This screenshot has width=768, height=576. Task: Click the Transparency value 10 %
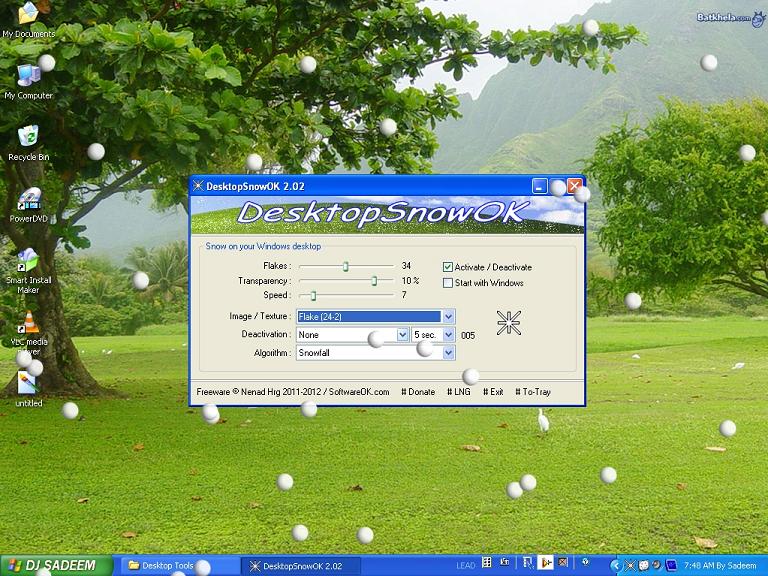[410, 281]
